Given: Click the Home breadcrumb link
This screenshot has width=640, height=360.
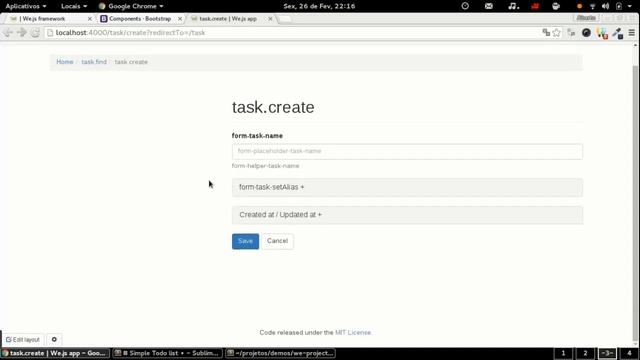Looking at the screenshot, I should click(x=64, y=62).
